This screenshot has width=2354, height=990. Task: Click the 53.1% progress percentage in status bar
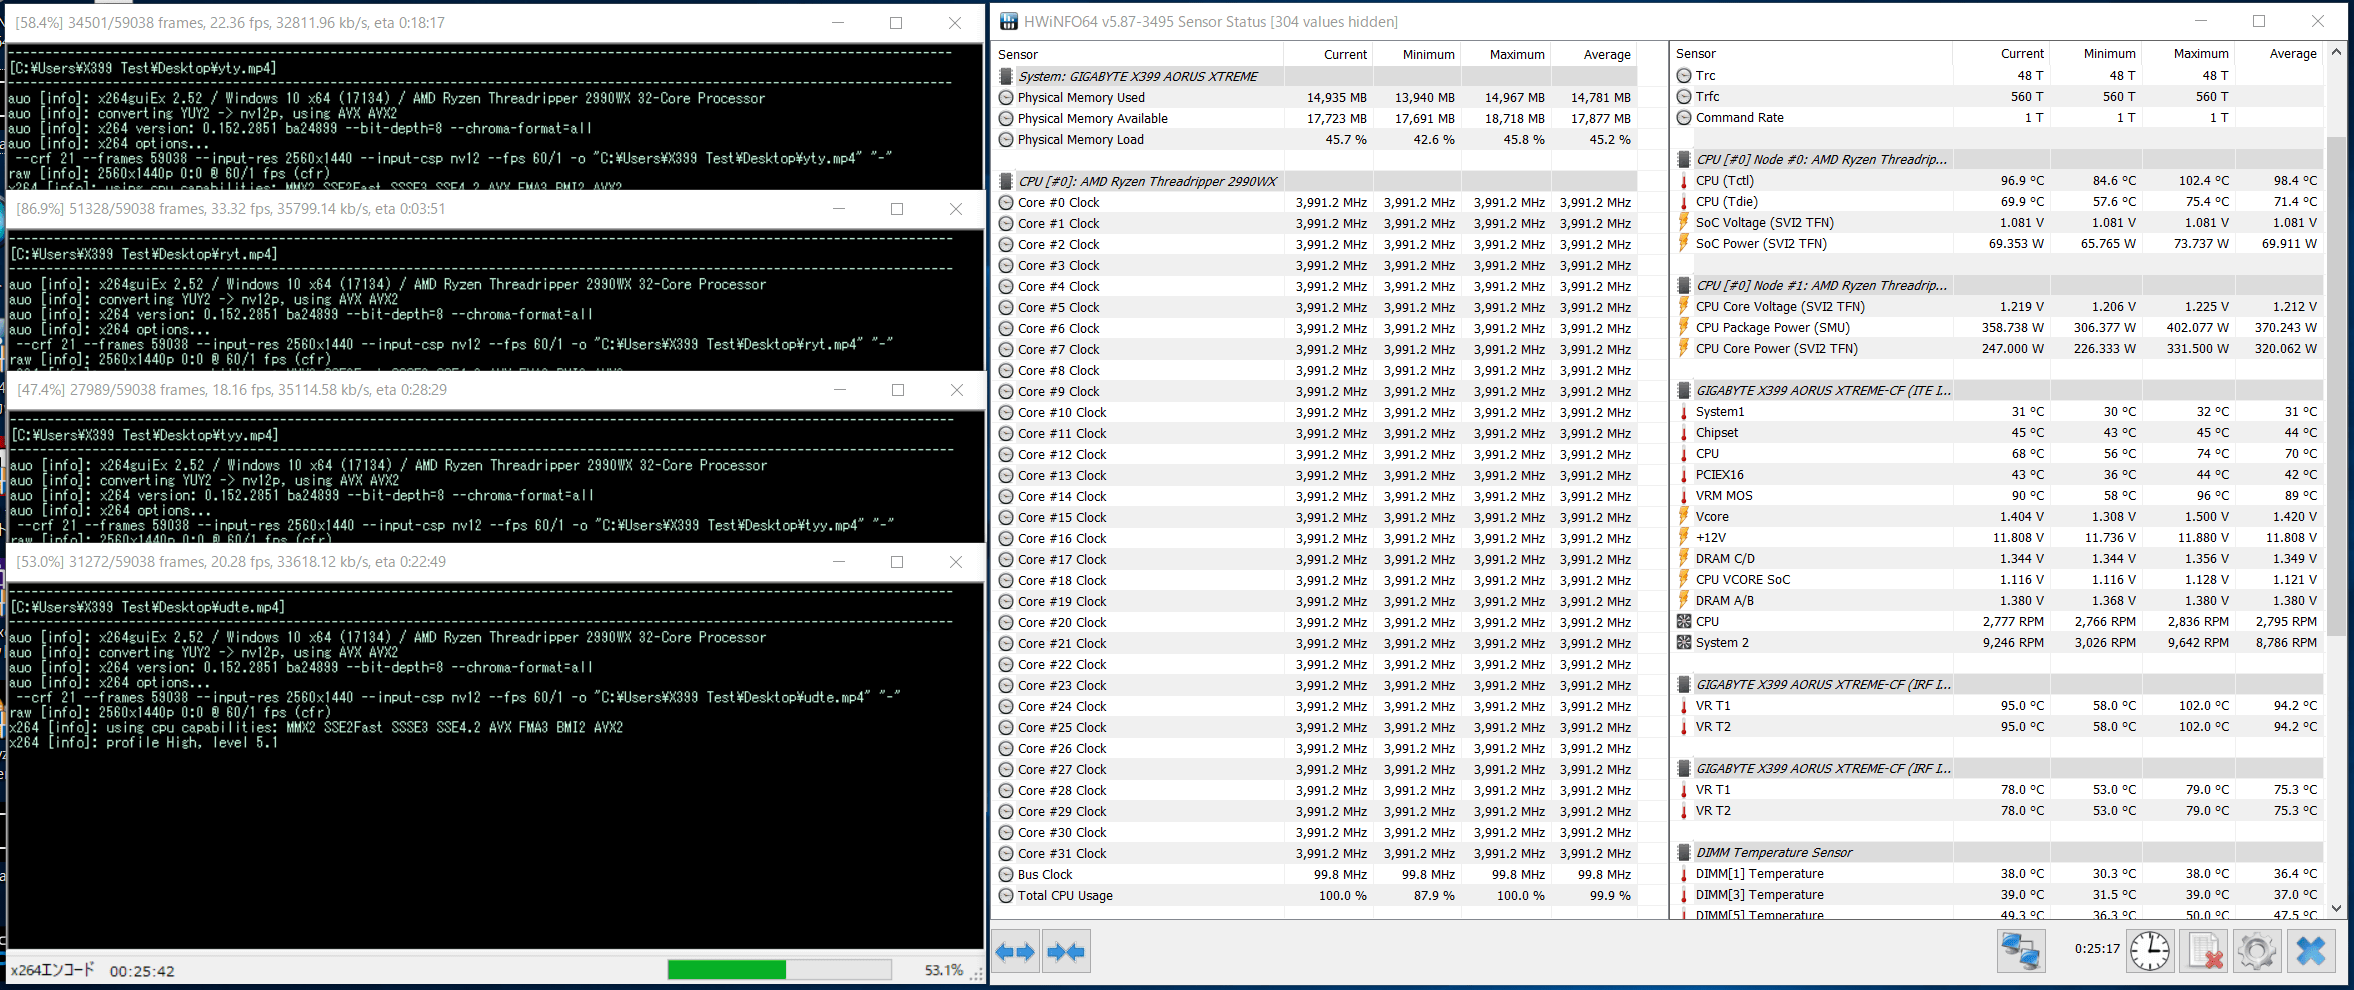[943, 970]
